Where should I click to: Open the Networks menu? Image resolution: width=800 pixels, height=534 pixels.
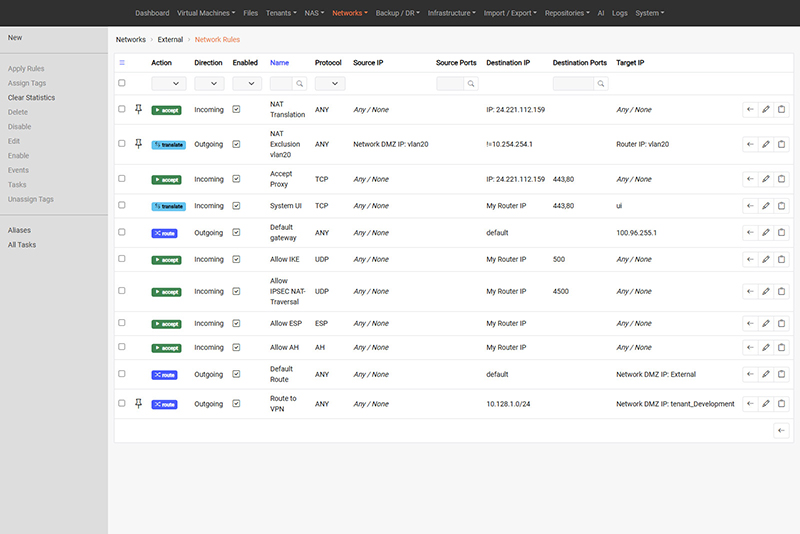[350, 13]
